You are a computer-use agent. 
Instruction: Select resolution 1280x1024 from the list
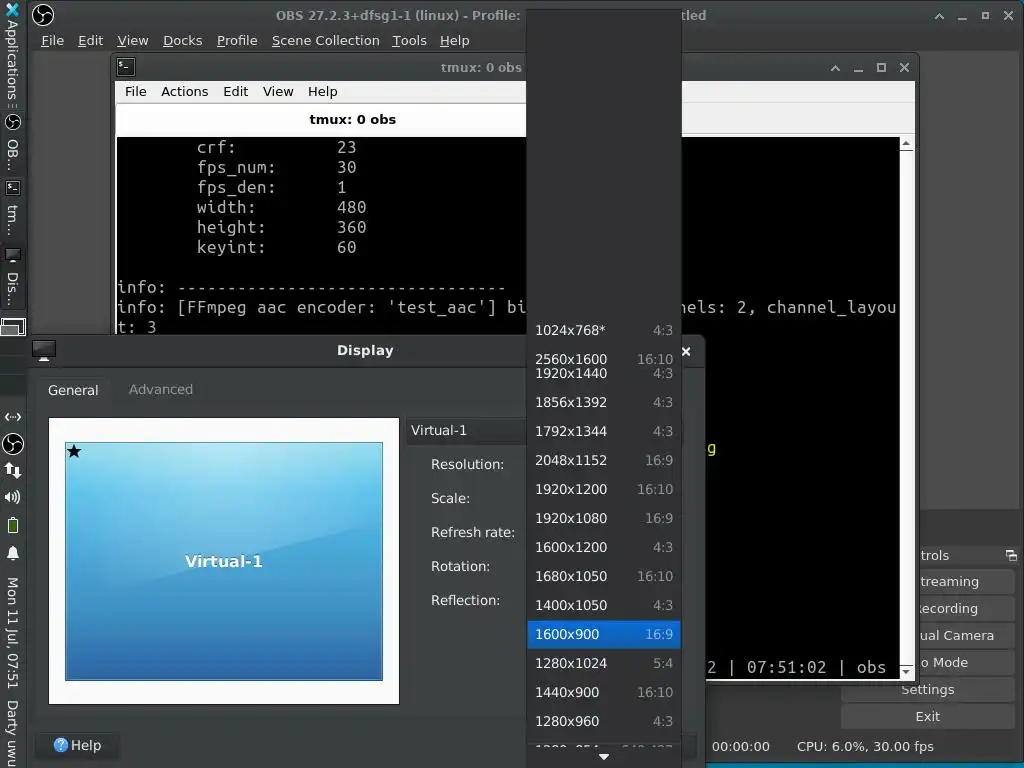[603, 663]
